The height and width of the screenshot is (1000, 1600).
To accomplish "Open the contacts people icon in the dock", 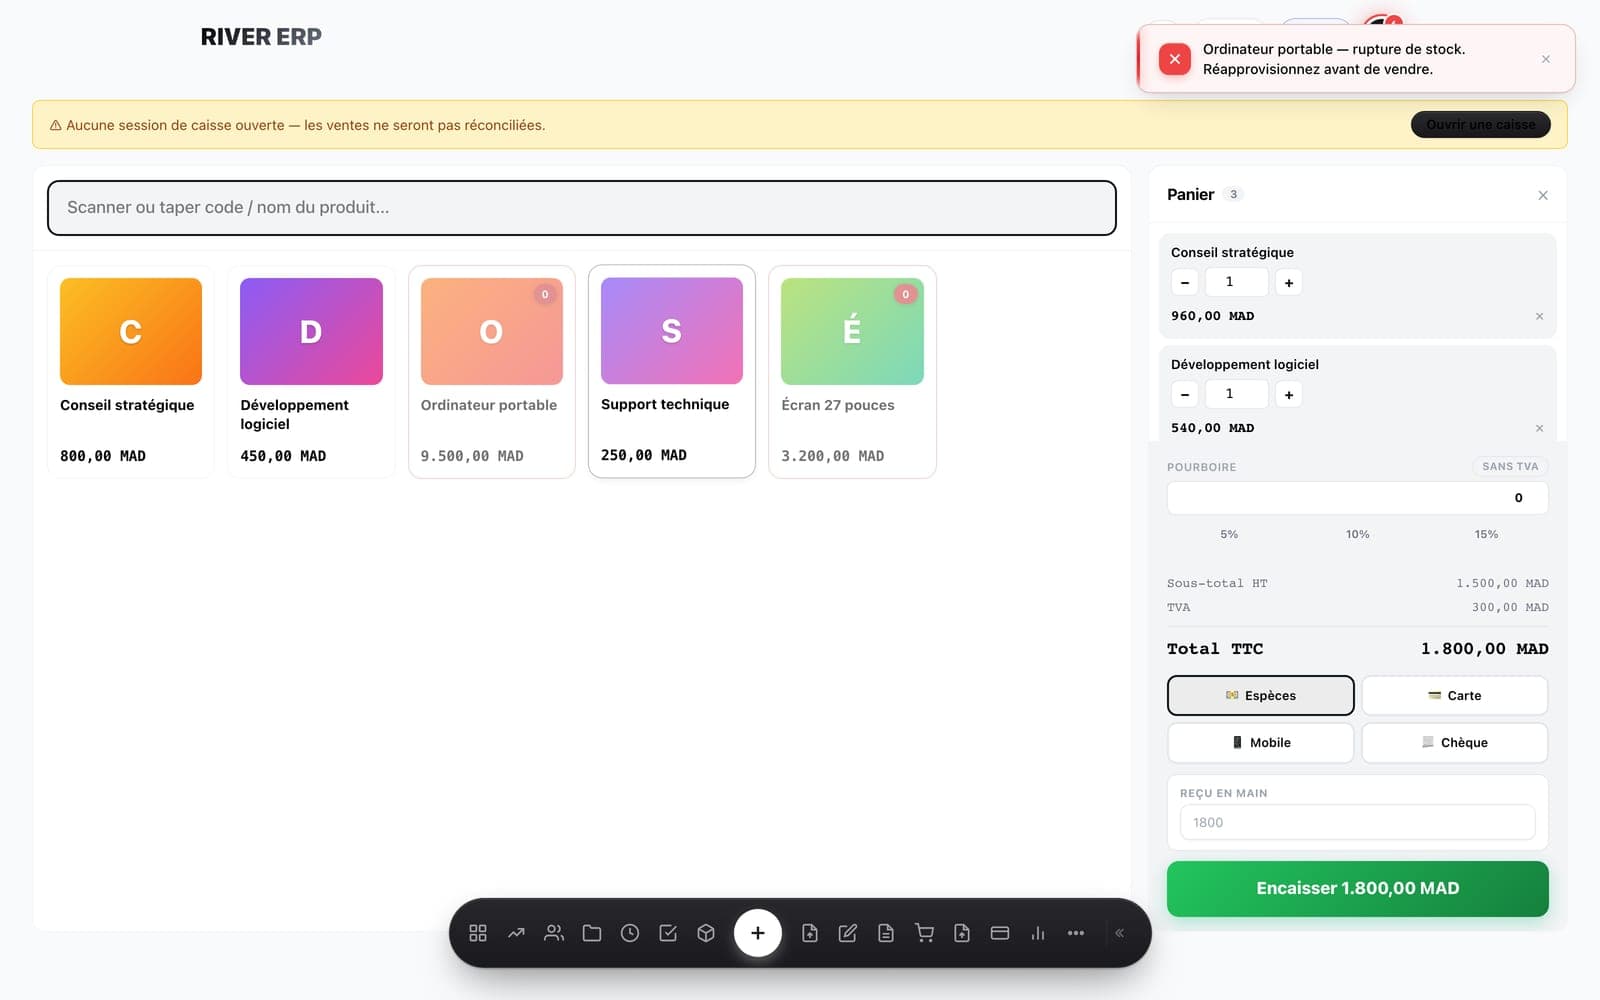I will tap(554, 933).
